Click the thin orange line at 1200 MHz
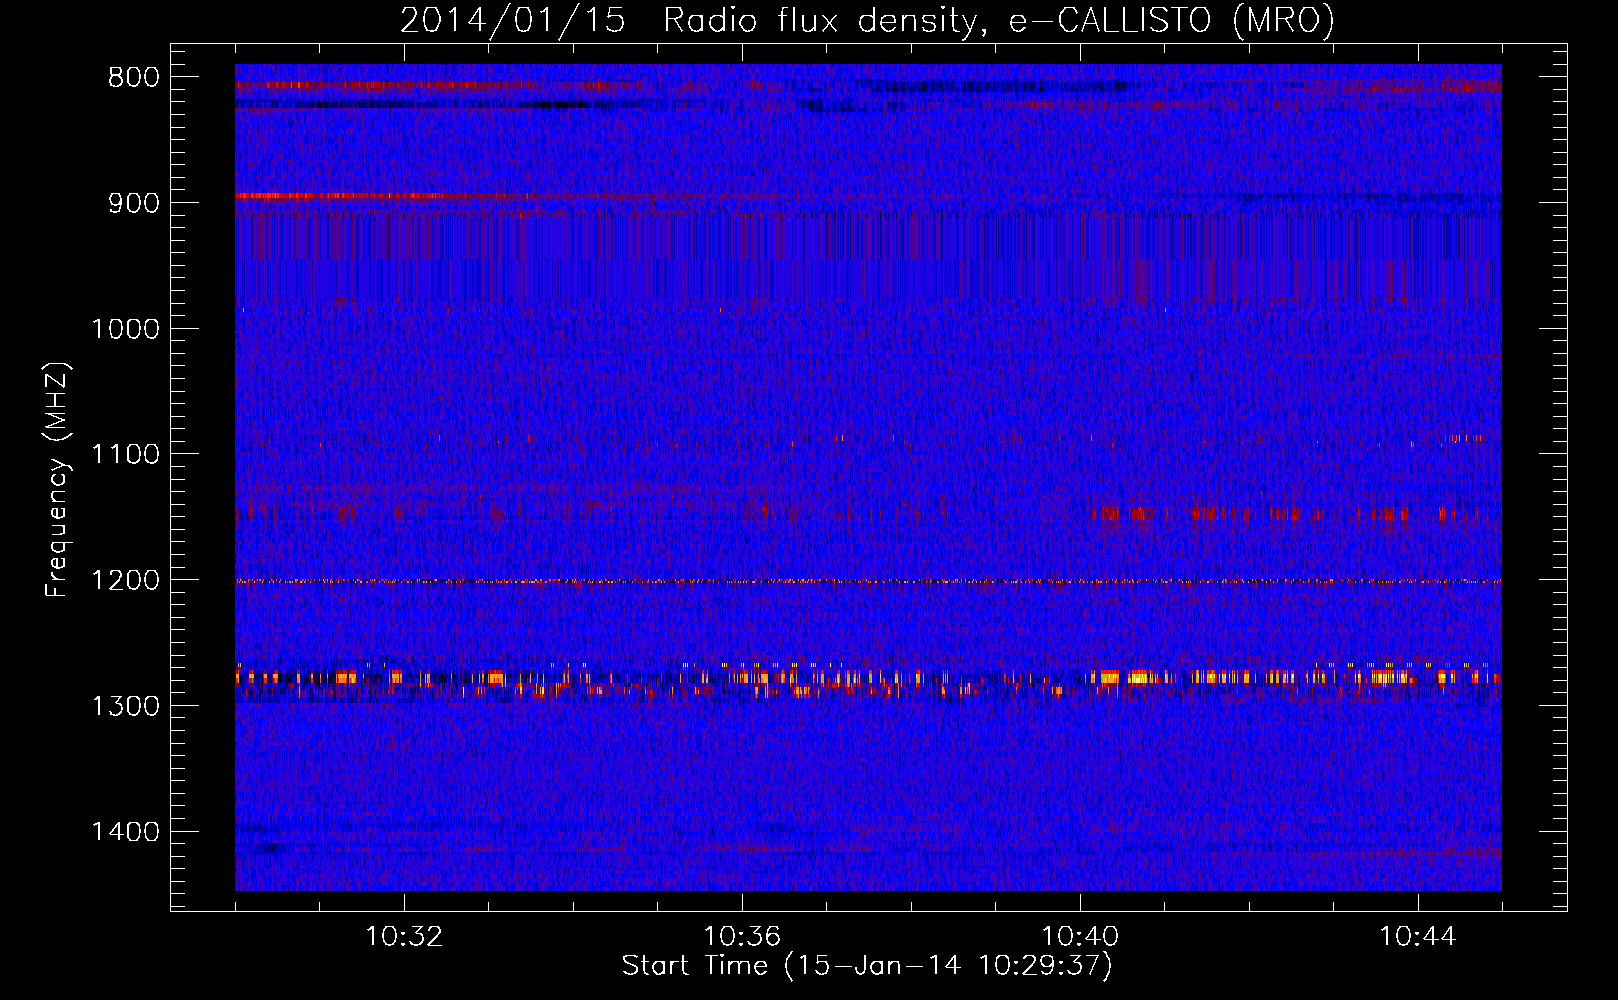Screen dimensions: 1618x1000 pos(868,581)
